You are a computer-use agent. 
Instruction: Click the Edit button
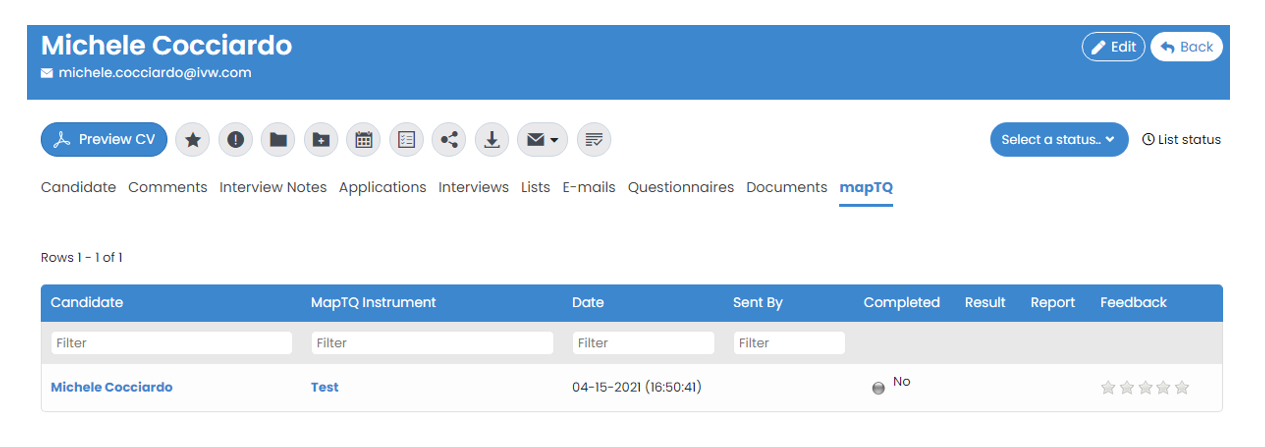(x=1113, y=47)
